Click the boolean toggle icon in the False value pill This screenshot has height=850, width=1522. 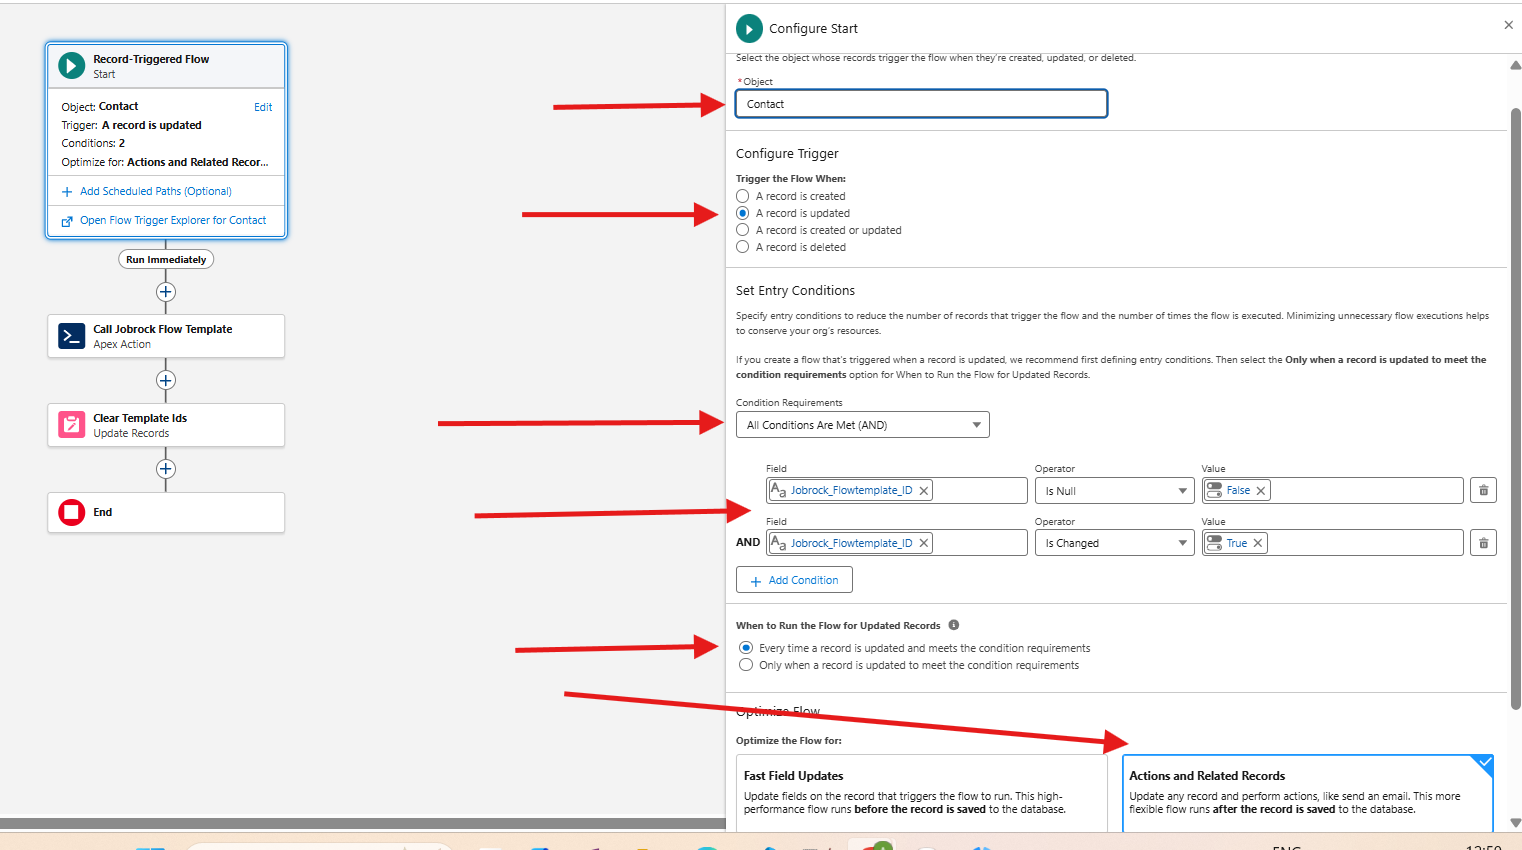[1214, 490]
